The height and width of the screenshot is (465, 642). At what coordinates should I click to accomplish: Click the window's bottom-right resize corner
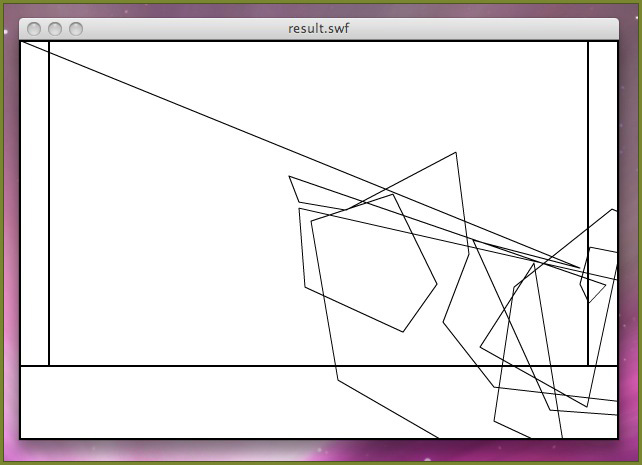pyautogui.click(x=615, y=436)
